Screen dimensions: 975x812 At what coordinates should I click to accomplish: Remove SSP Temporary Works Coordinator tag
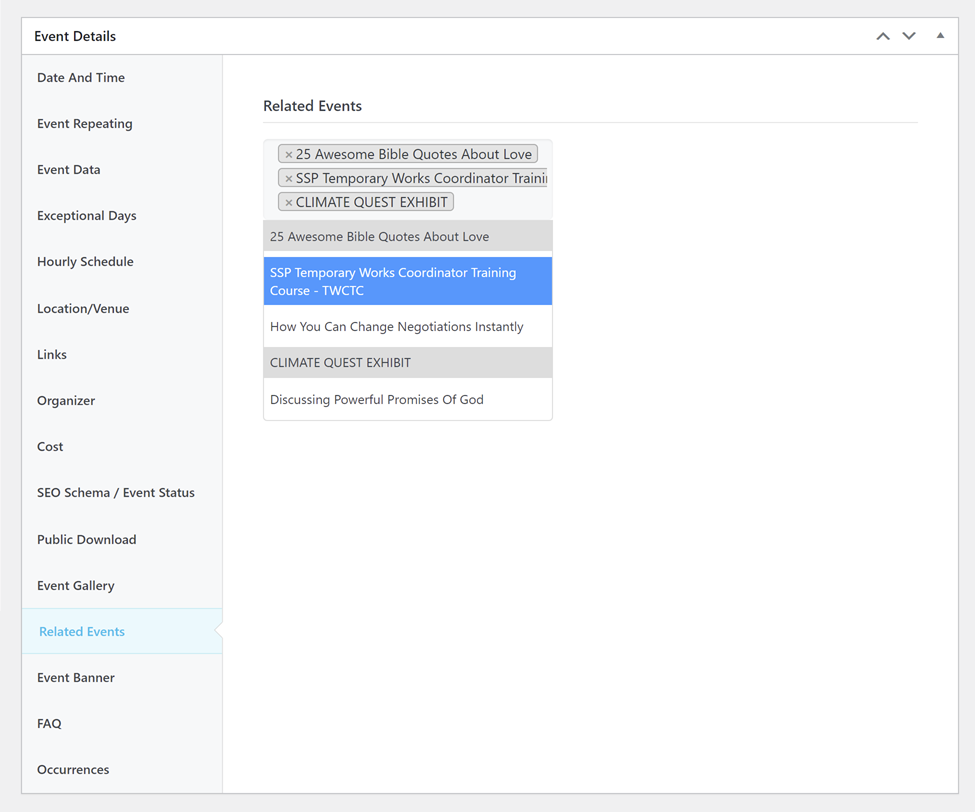tap(289, 179)
